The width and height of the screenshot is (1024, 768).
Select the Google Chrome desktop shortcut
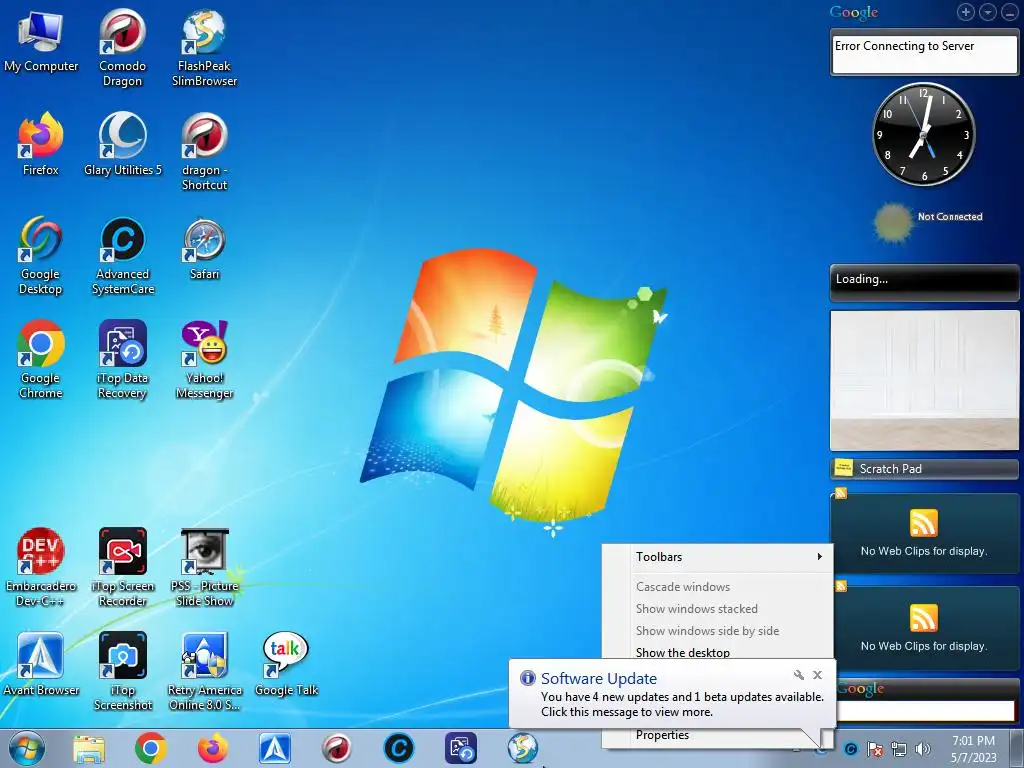click(40, 359)
